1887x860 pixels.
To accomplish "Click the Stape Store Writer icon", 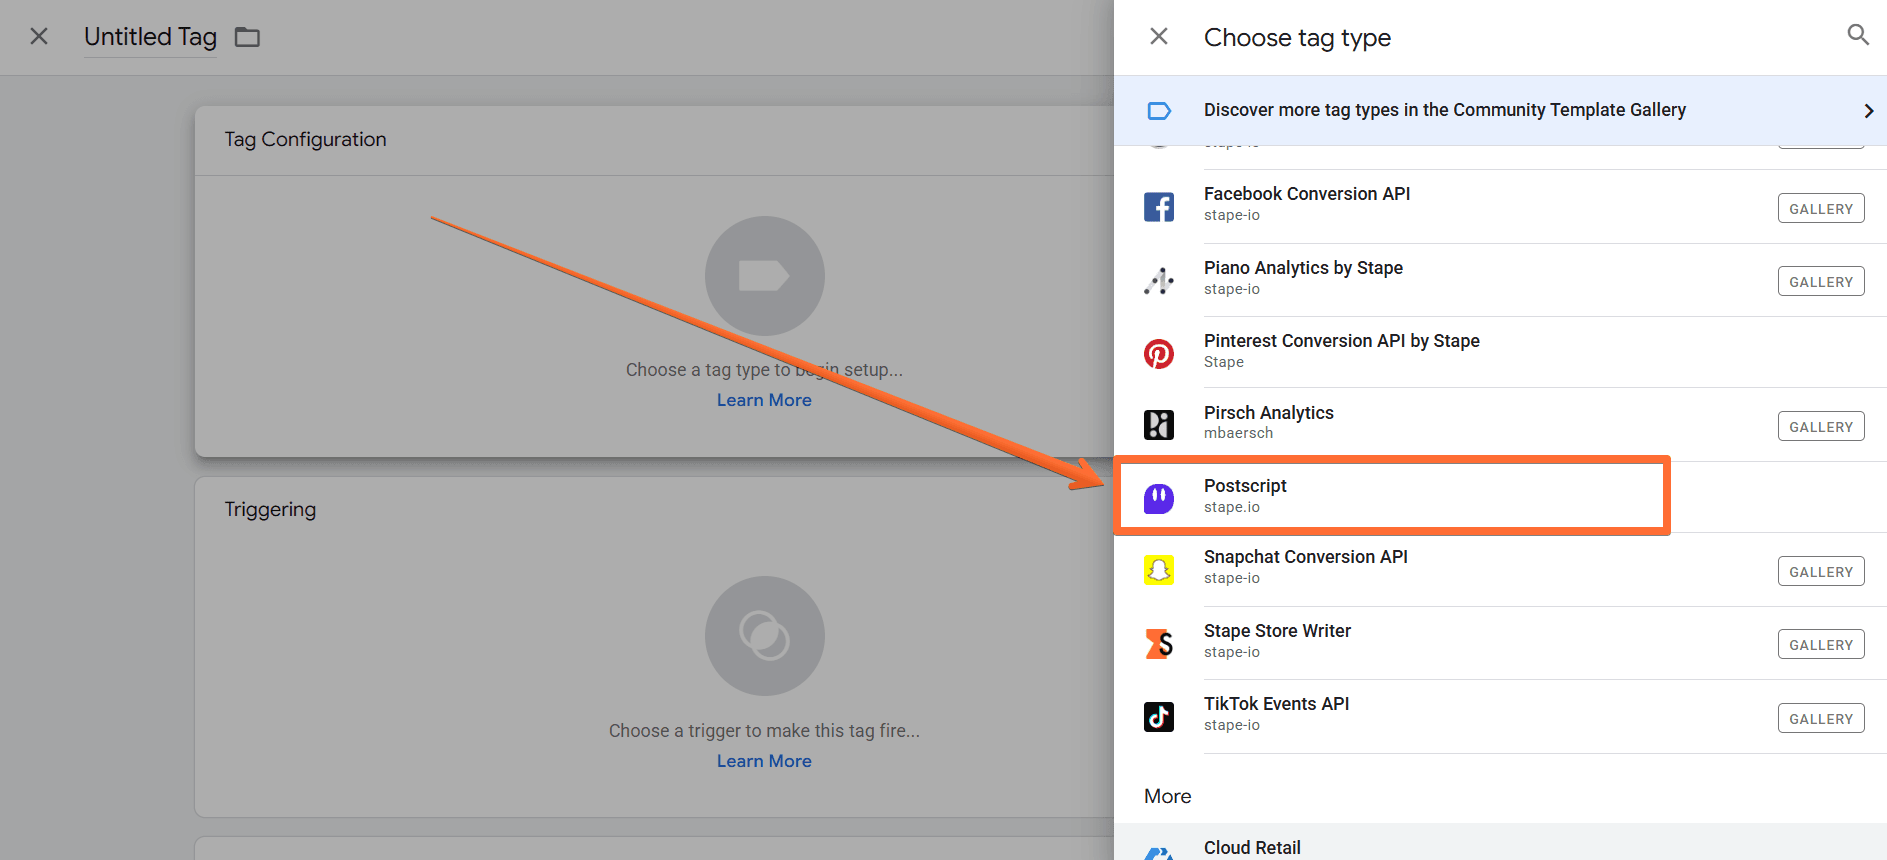I will click(1159, 643).
